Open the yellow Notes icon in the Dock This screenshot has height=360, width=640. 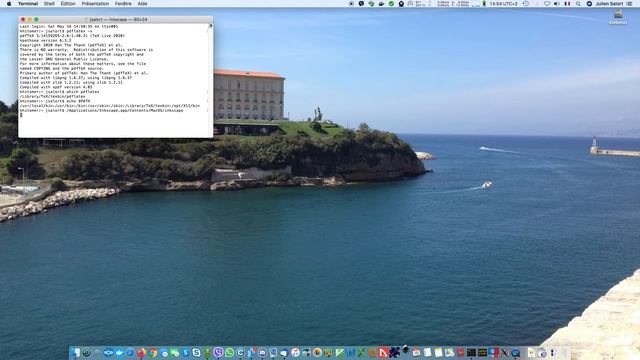click(x=438, y=352)
